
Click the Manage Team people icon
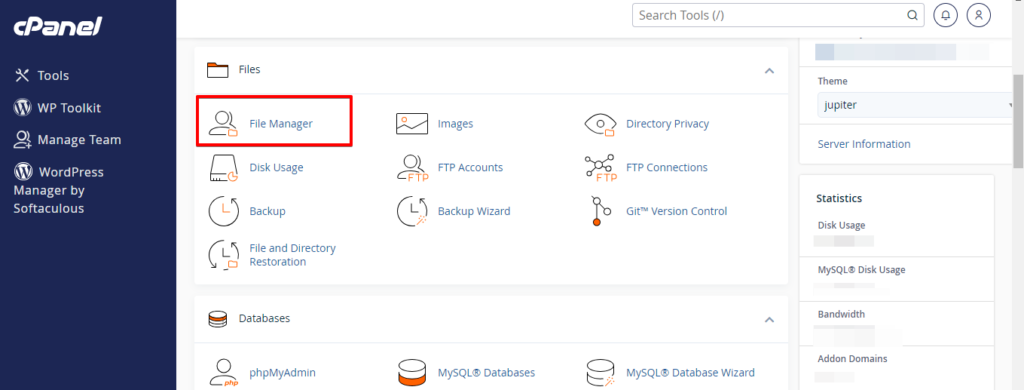tap(23, 140)
